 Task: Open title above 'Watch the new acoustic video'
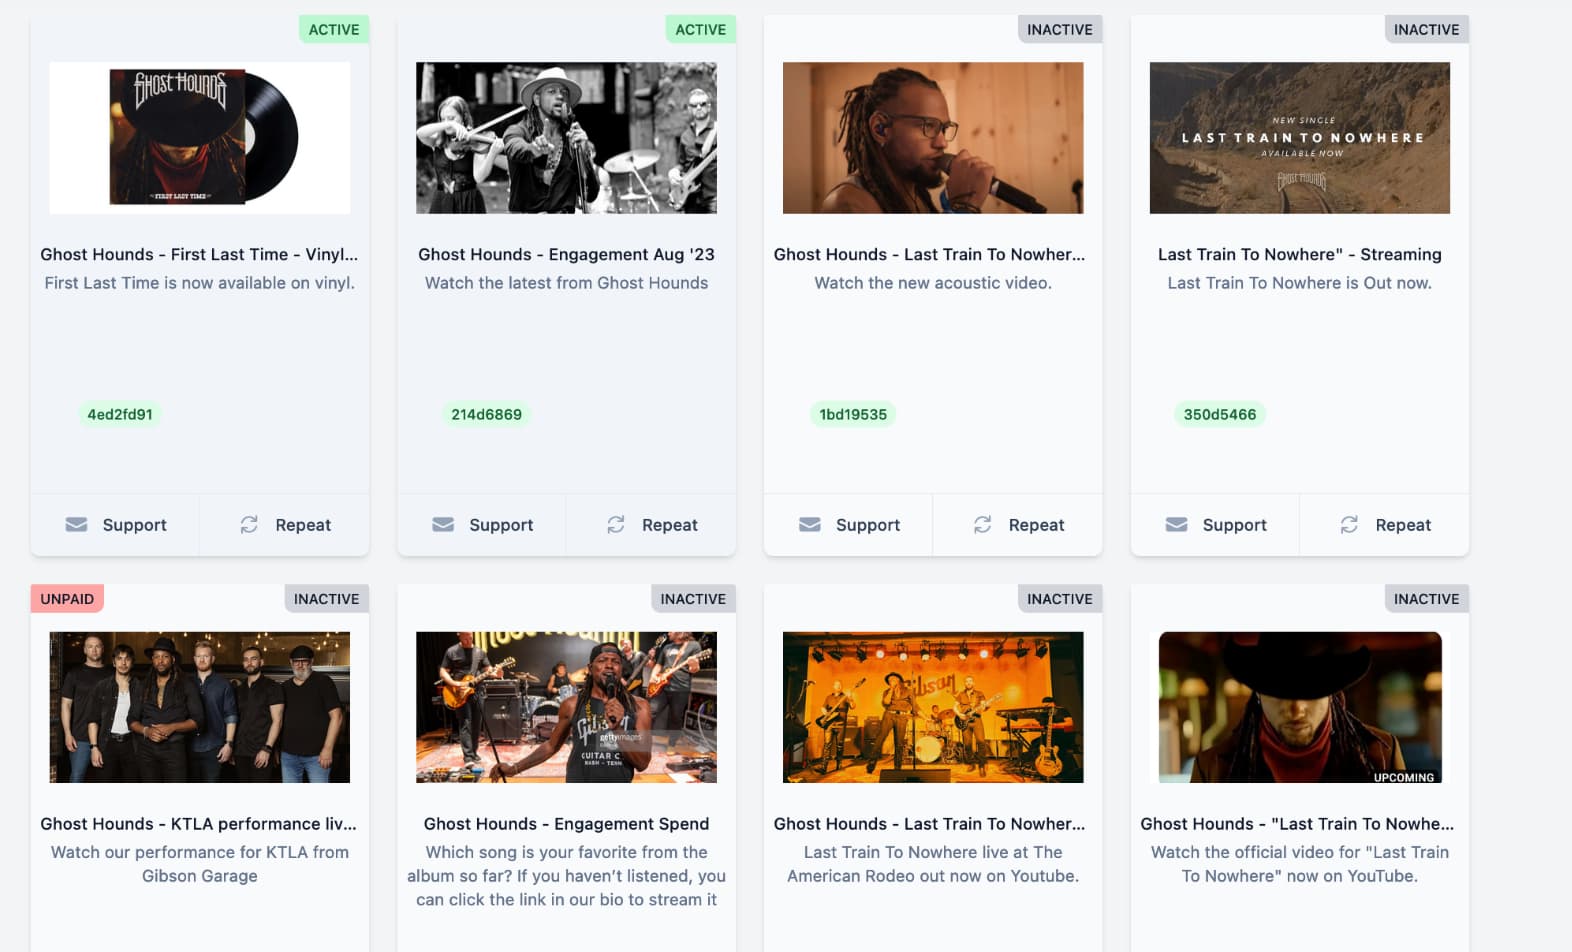(x=929, y=254)
